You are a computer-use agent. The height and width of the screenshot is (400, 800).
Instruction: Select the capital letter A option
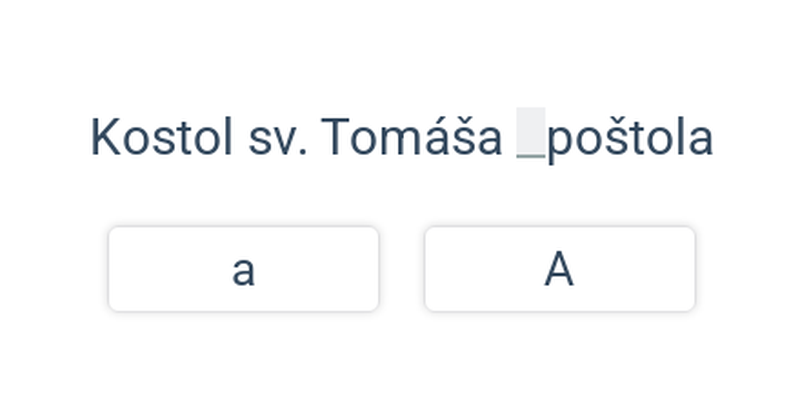coord(560,269)
